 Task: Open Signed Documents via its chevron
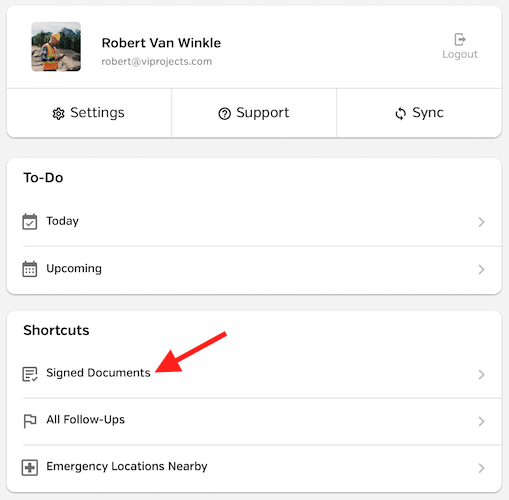481,375
